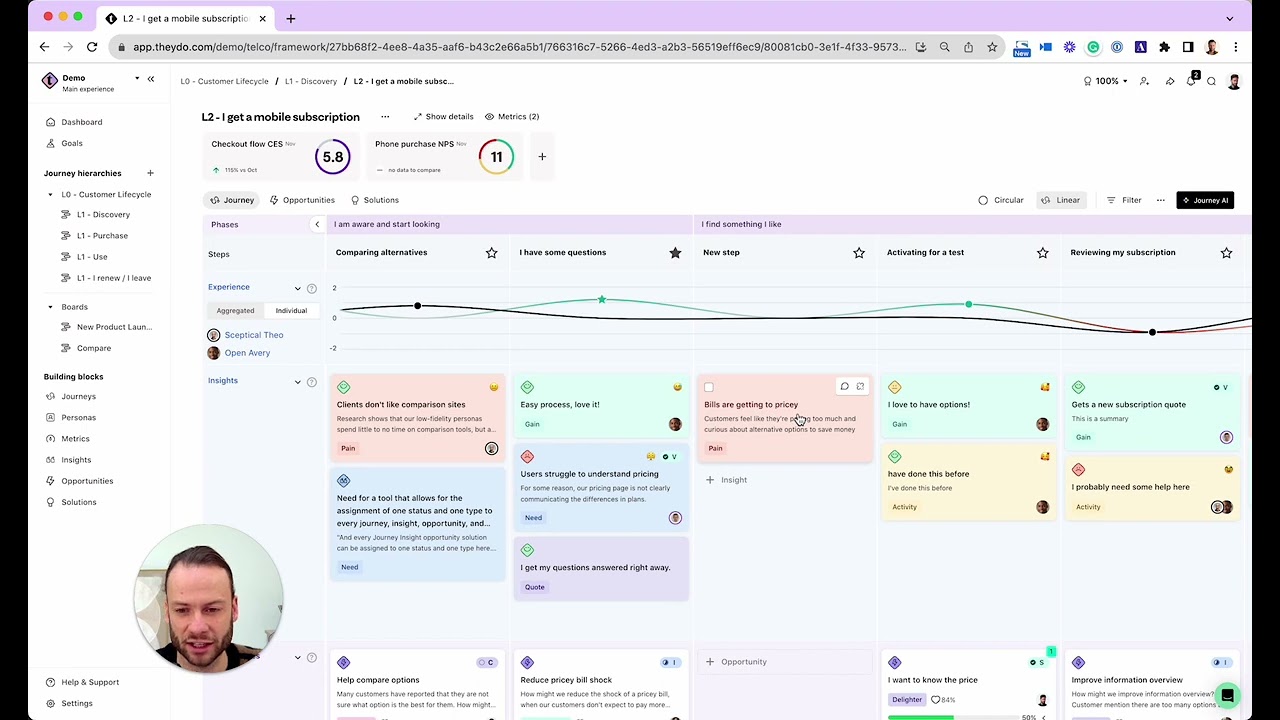This screenshot has height=720, width=1280.
Task: Open the intercom chat bubble
Action: point(1227,695)
